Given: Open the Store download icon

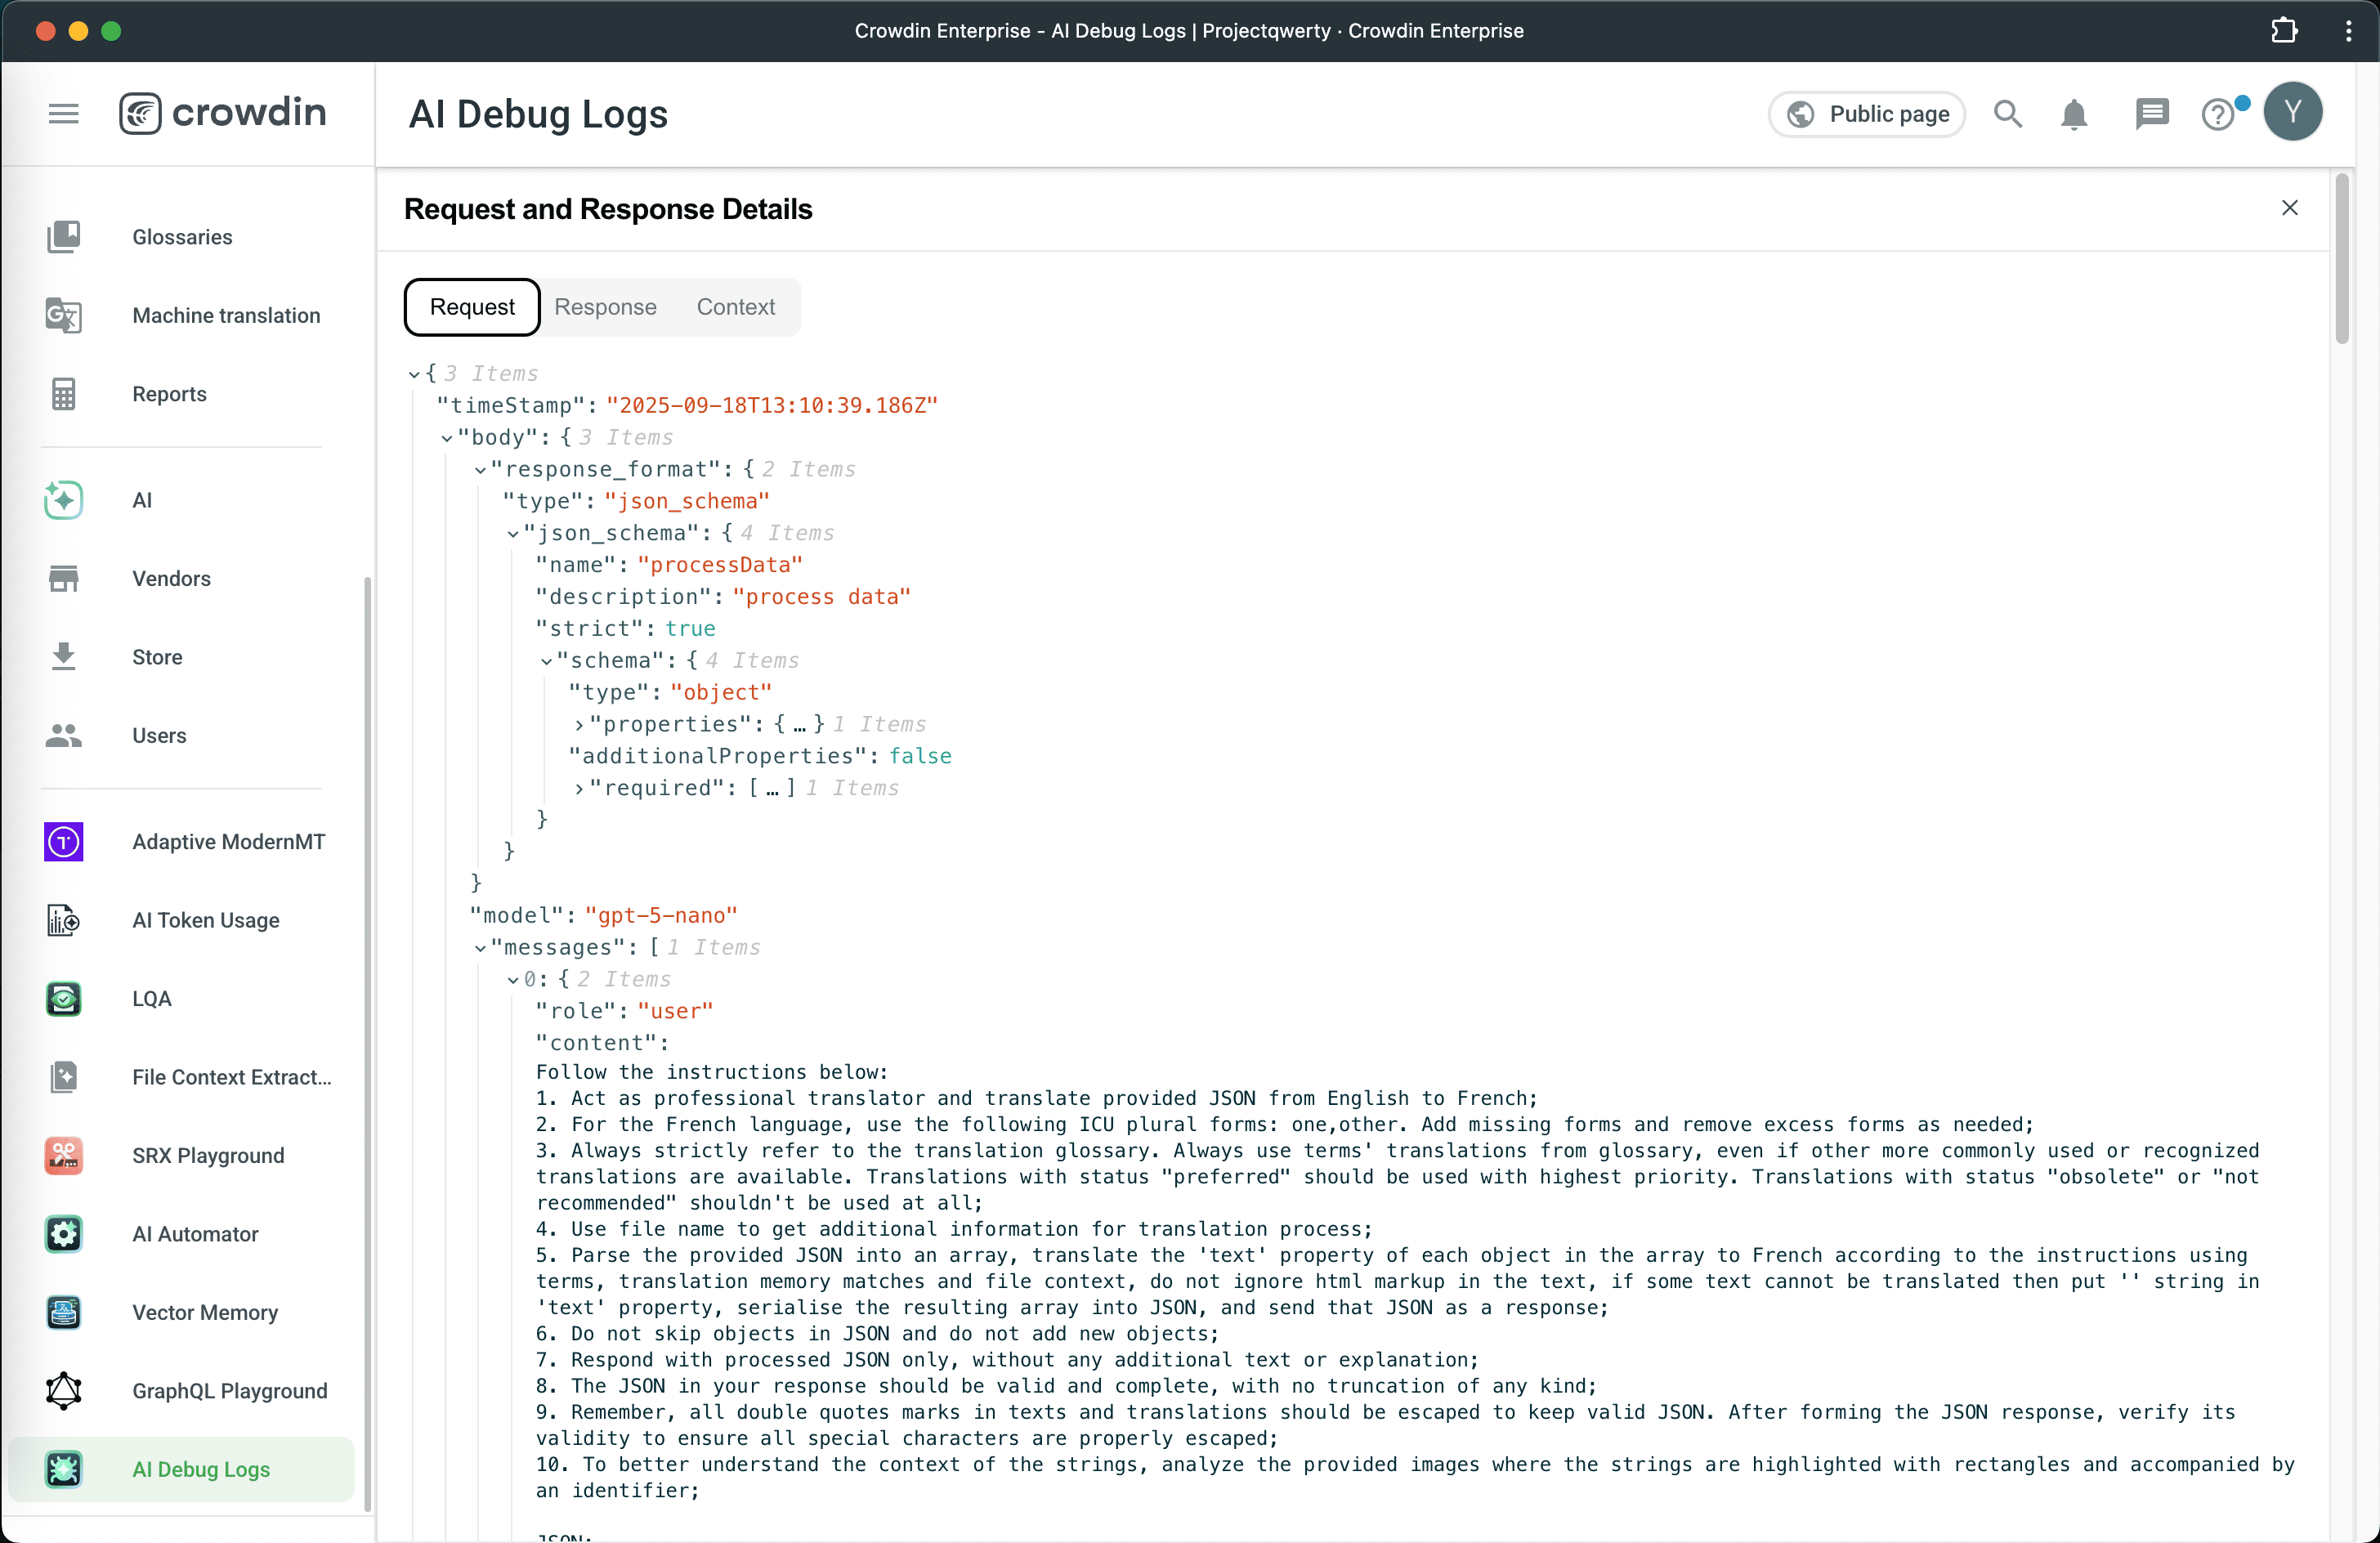Looking at the screenshot, I should click(x=64, y=657).
